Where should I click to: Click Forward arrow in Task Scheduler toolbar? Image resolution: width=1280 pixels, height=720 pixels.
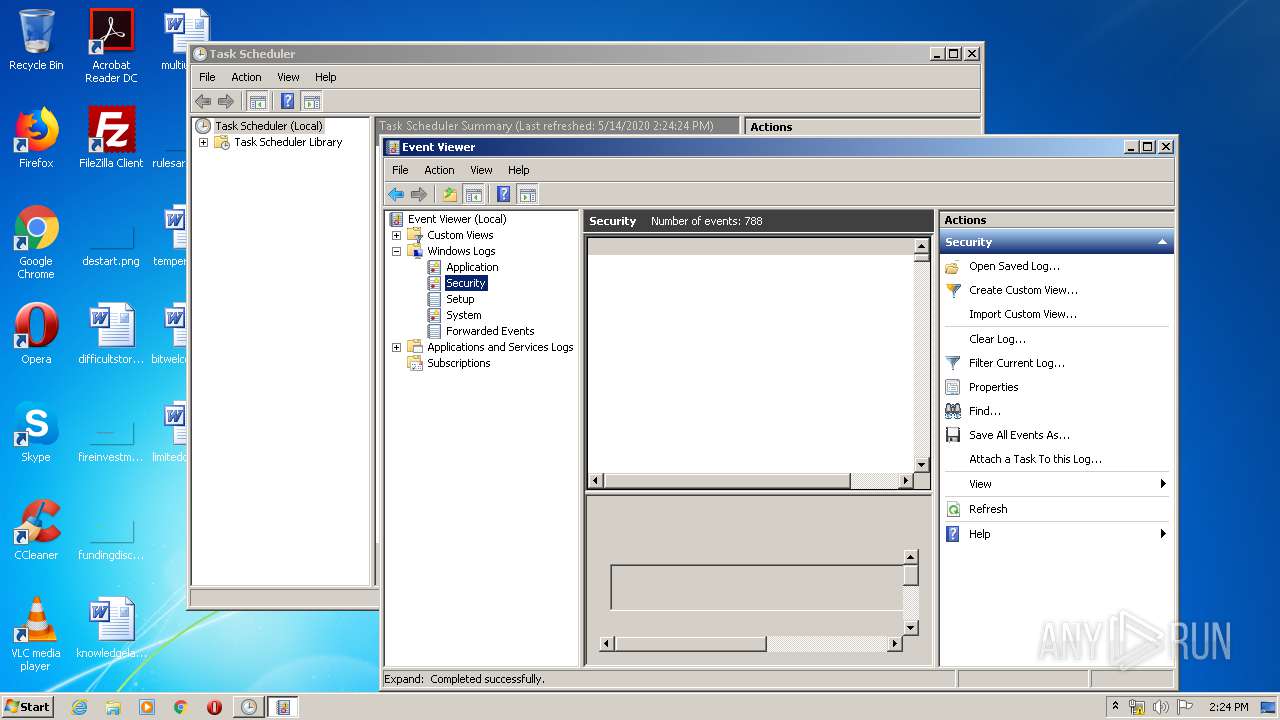226,101
